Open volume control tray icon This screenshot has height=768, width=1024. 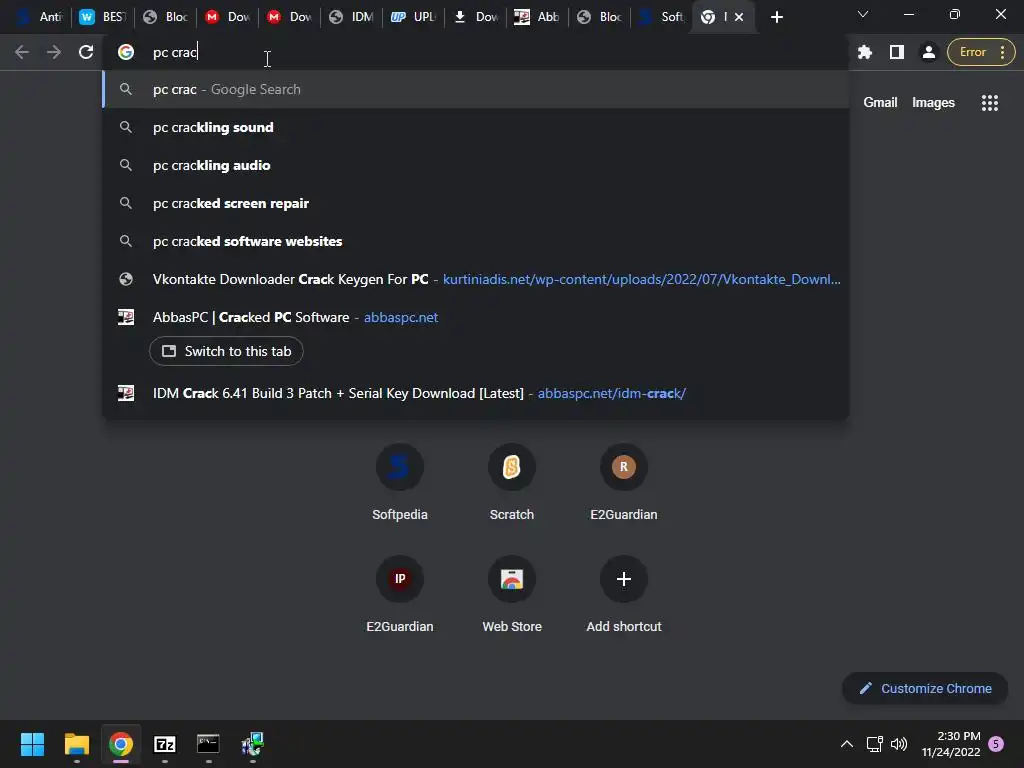[x=899, y=744]
